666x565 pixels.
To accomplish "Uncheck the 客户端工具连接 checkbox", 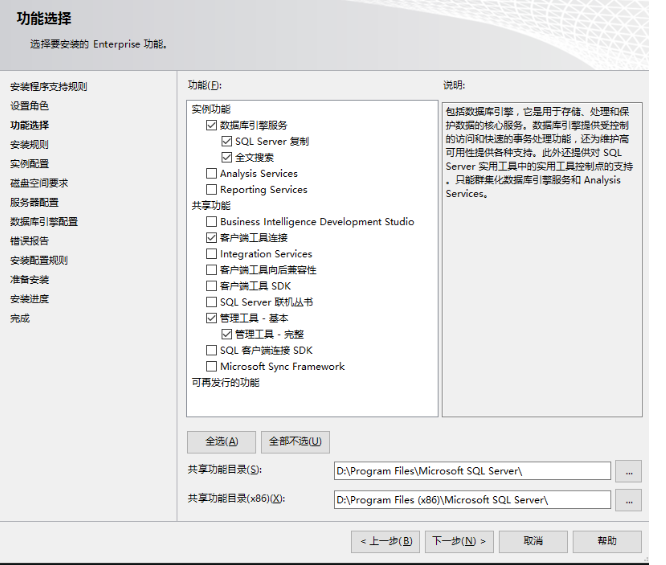I will point(211,238).
